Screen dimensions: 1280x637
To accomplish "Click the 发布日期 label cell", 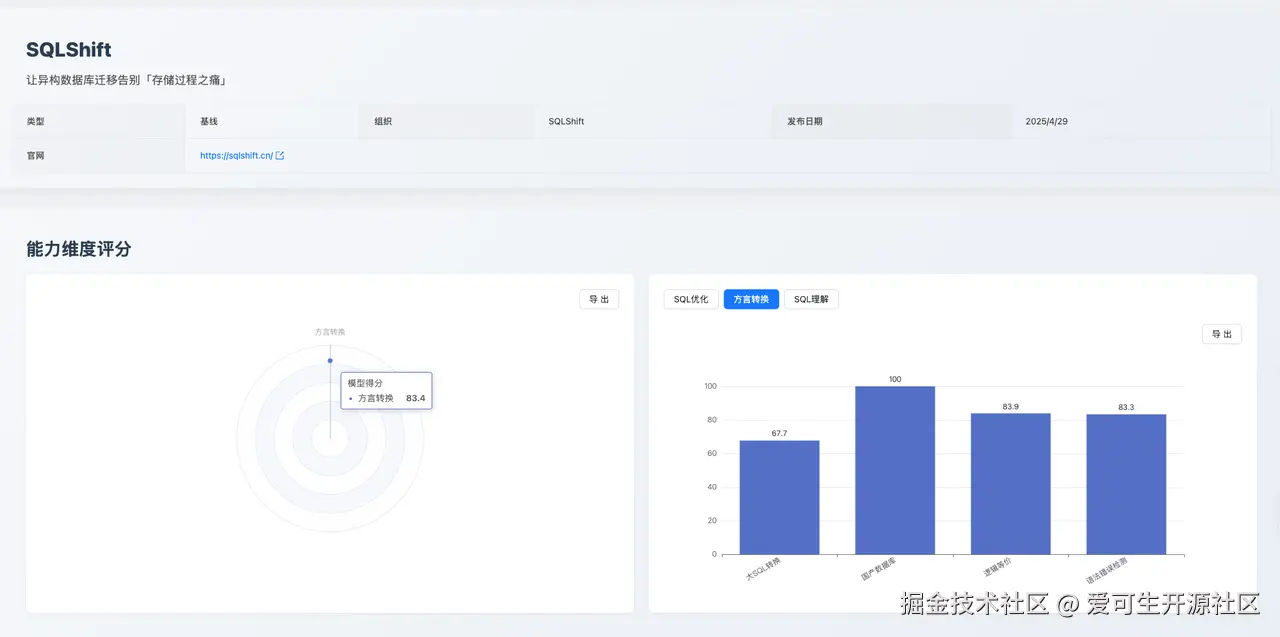I will (x=892, y=121).
